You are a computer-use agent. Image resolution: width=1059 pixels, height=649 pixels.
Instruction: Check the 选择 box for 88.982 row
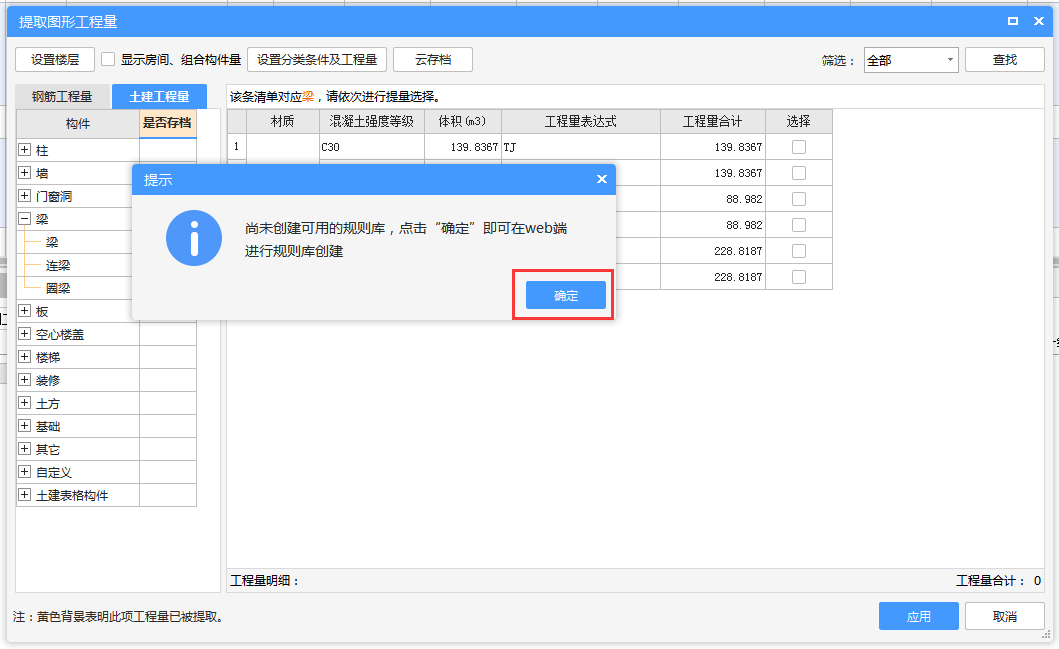tap(798, 199)
